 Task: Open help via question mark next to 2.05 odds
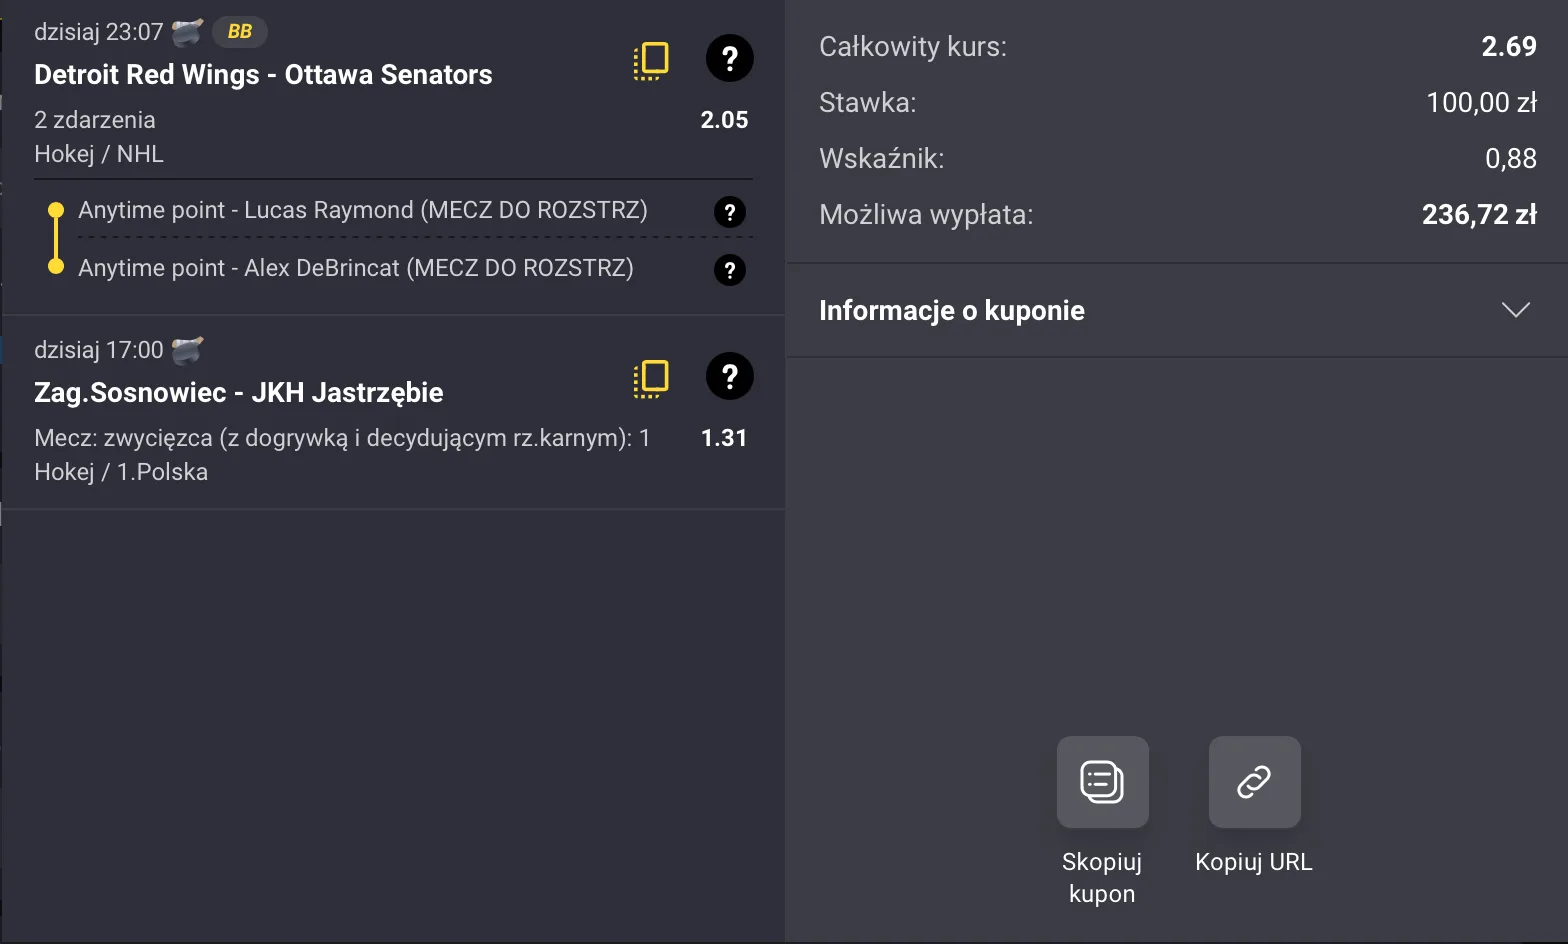coord(729,59)
